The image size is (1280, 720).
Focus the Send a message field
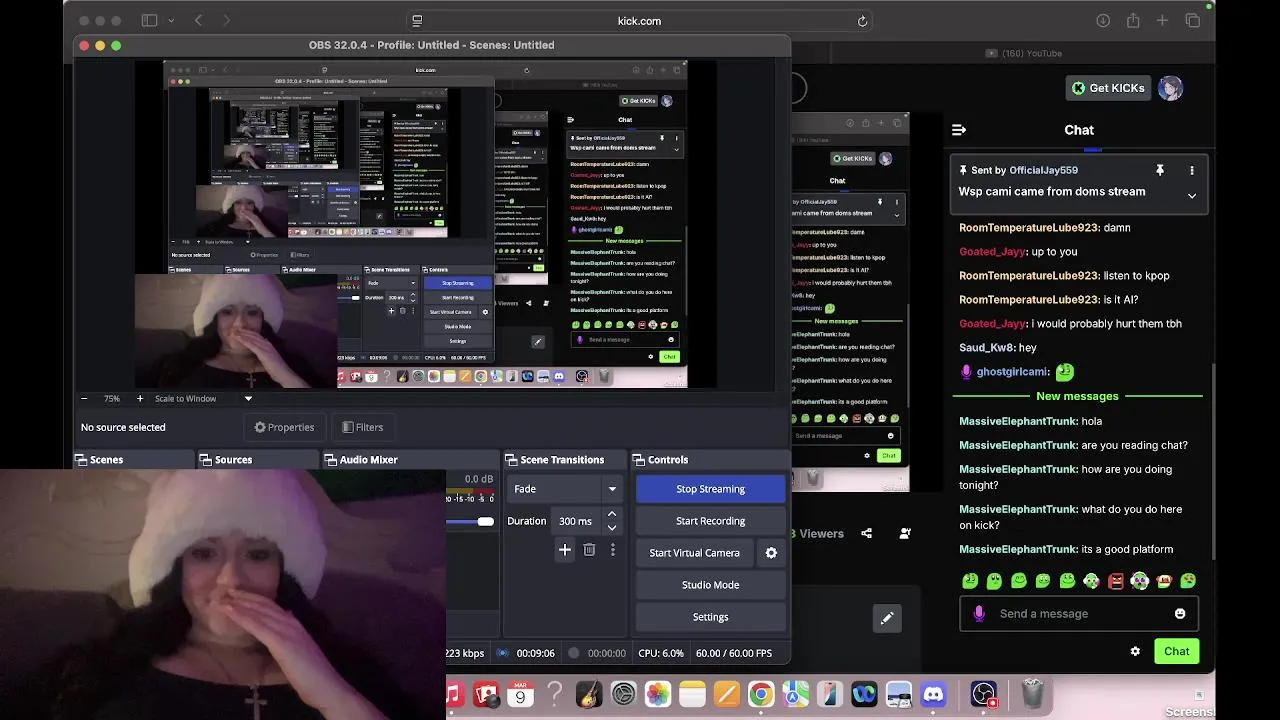point(1078,614)
